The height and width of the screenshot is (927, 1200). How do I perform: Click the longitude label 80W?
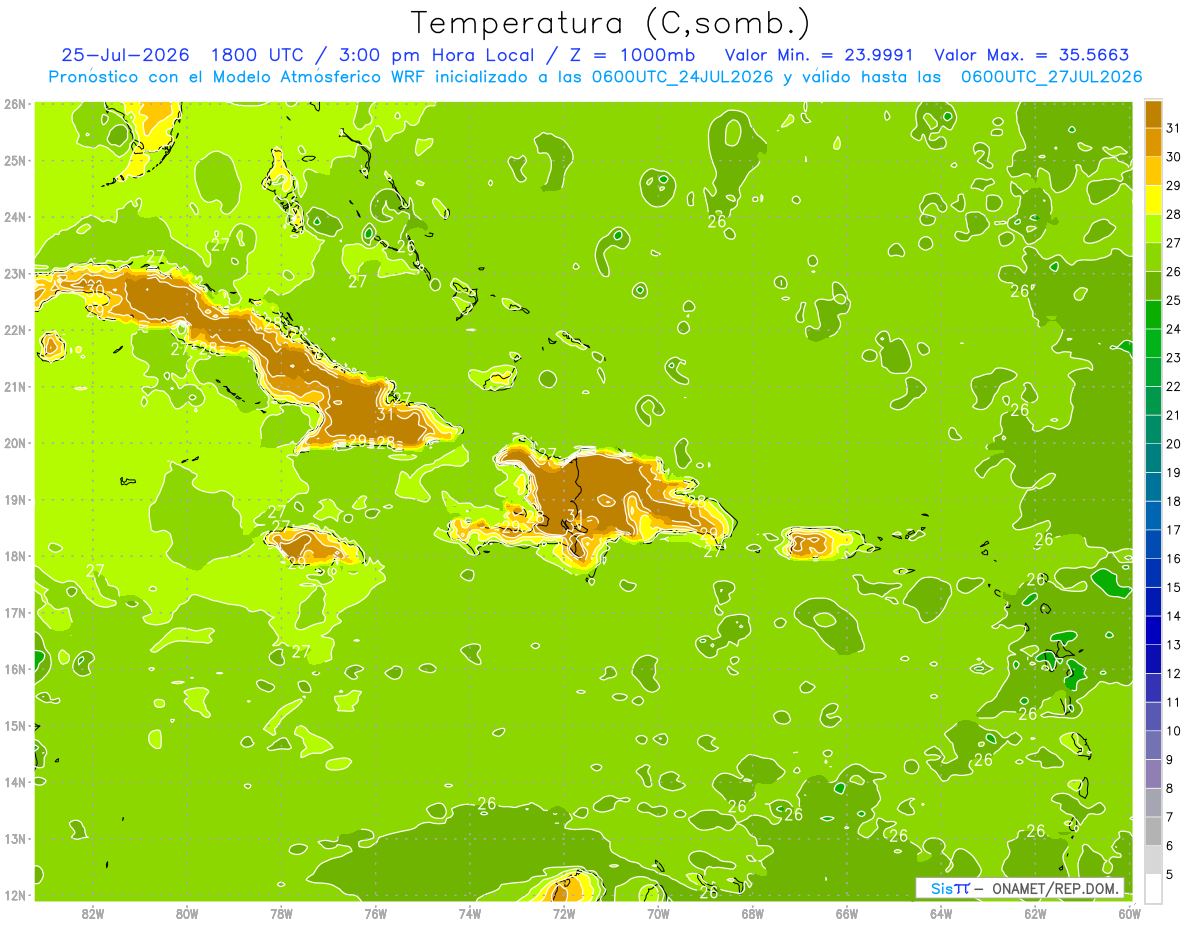[187, 913]
